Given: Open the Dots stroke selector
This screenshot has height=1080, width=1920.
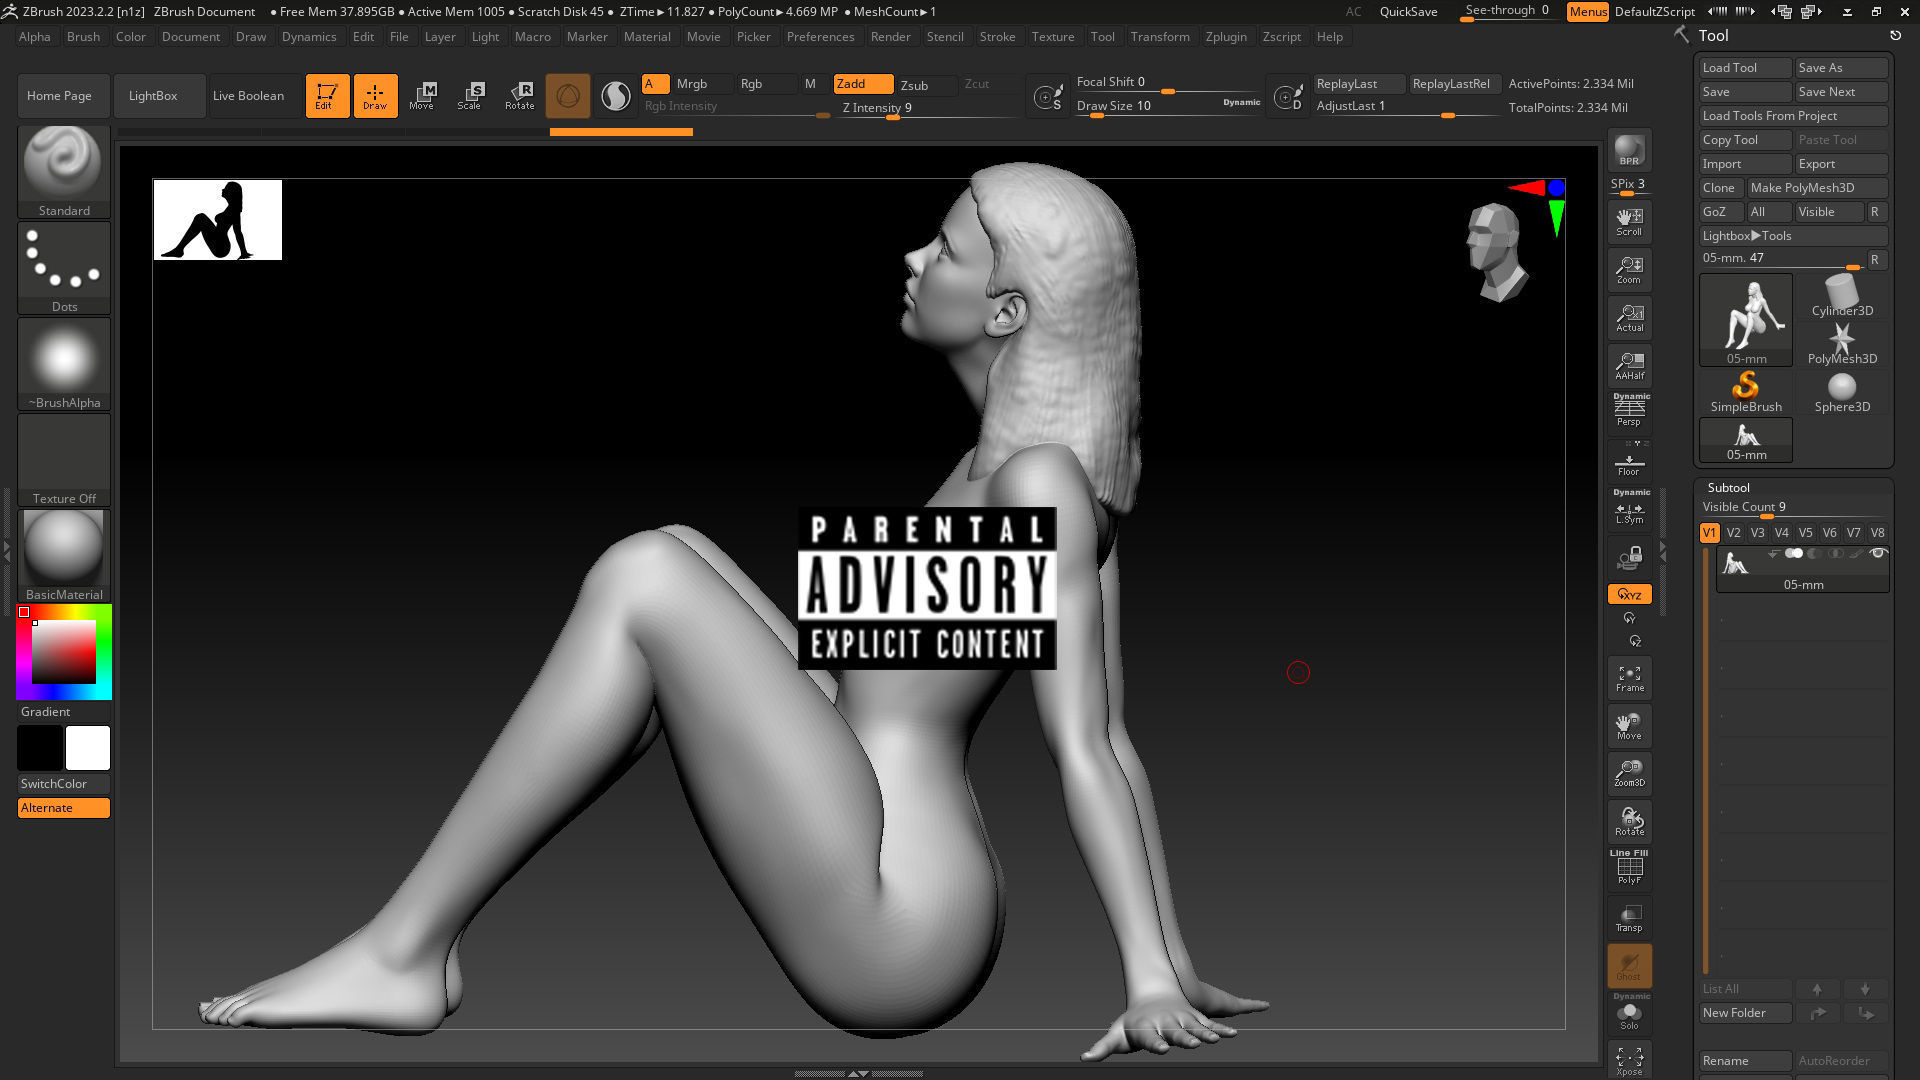Looking at the screenshot, I should 64,268.
